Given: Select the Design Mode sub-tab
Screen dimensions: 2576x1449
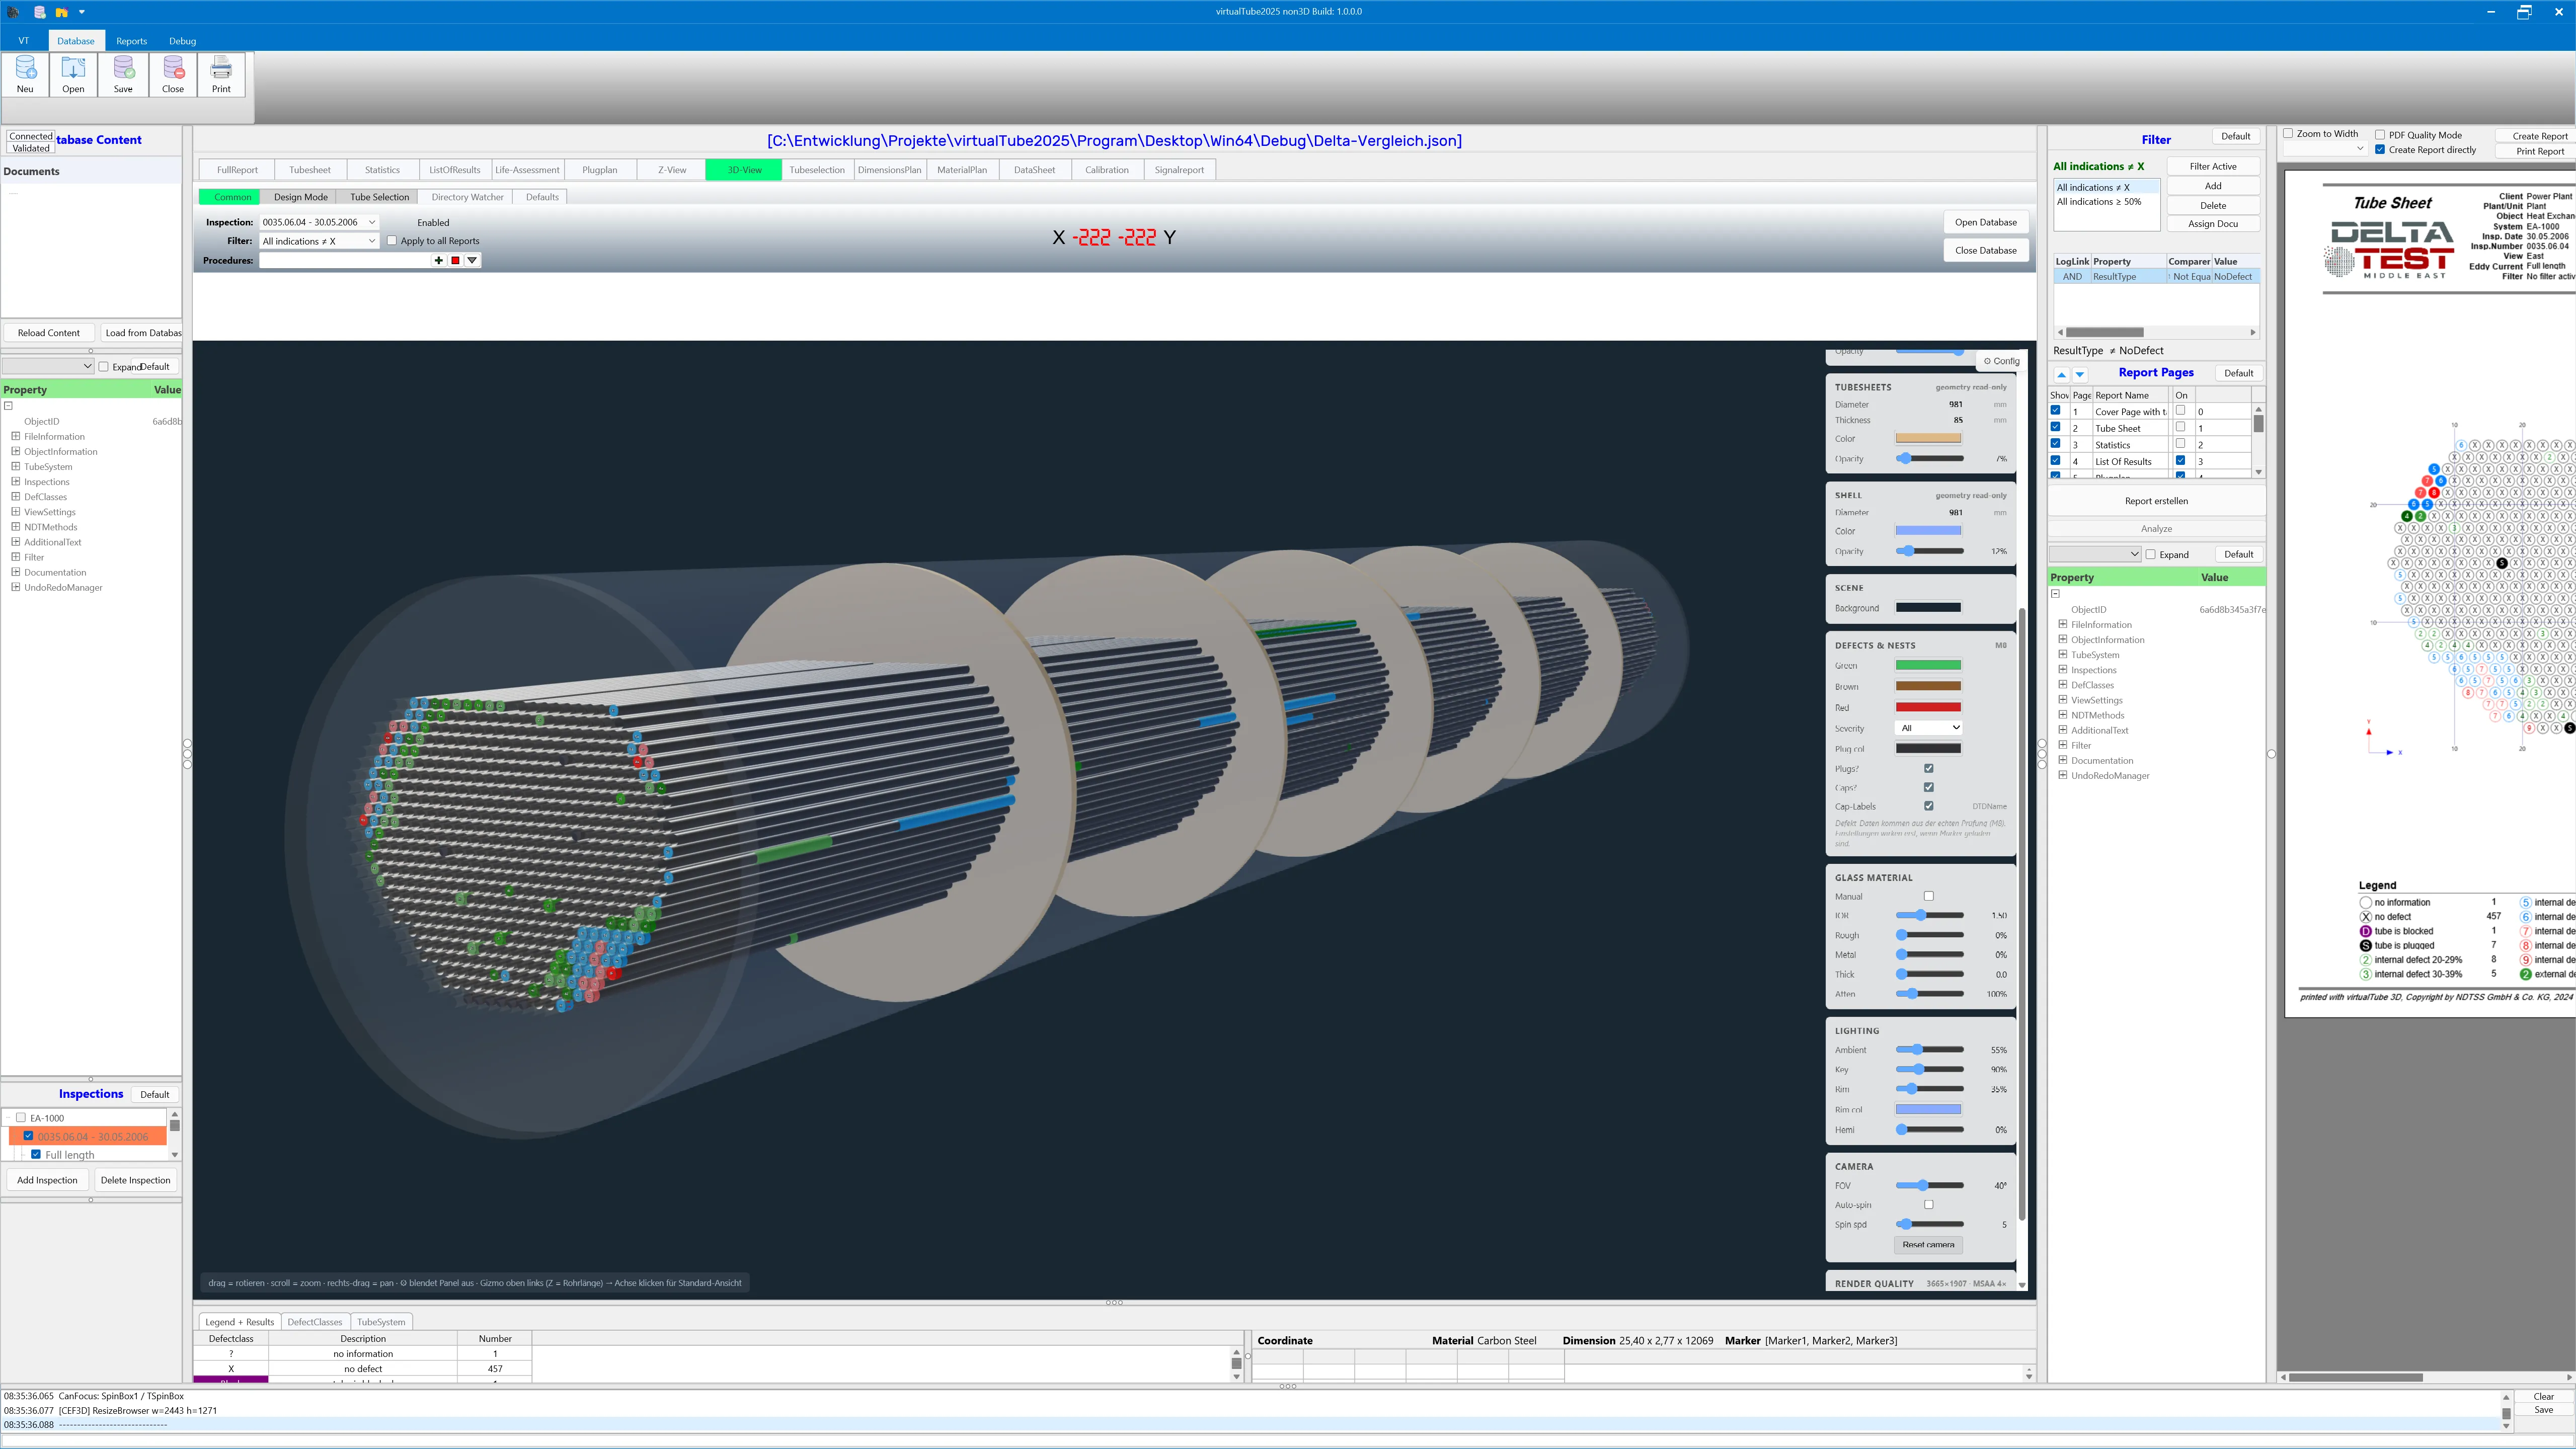Looking at the screenshot, I should [301, 197].
